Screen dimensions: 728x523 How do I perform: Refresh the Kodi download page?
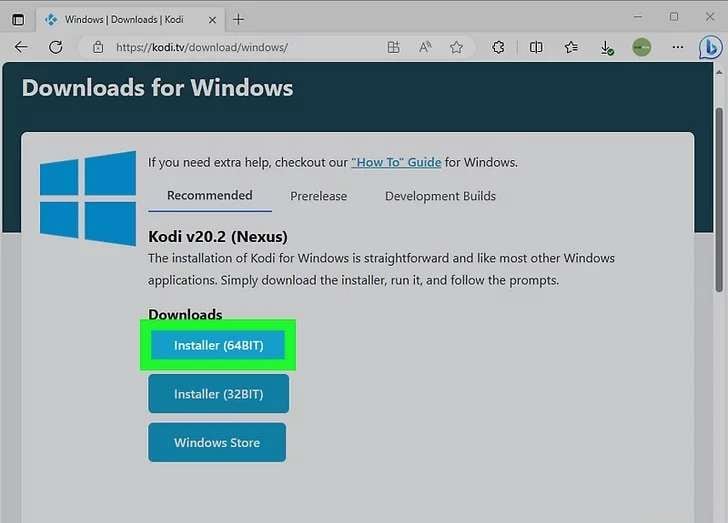tap(56, 47)
